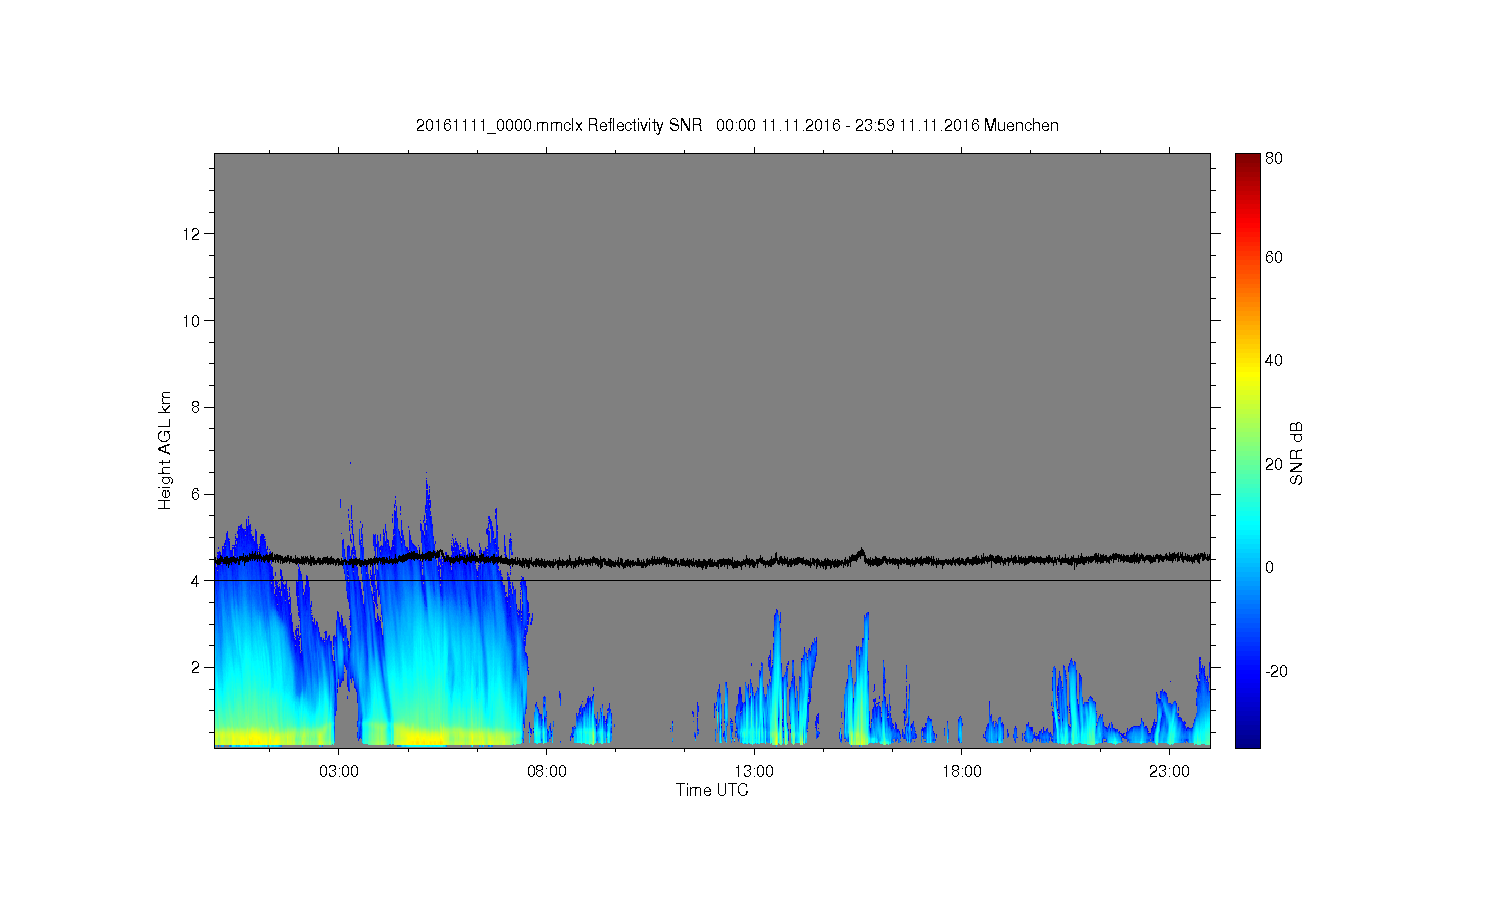The height and width of the screenshot is (900, 1500).
Task: Click the 6 km height axis tick label
Action: coord(196,494)
